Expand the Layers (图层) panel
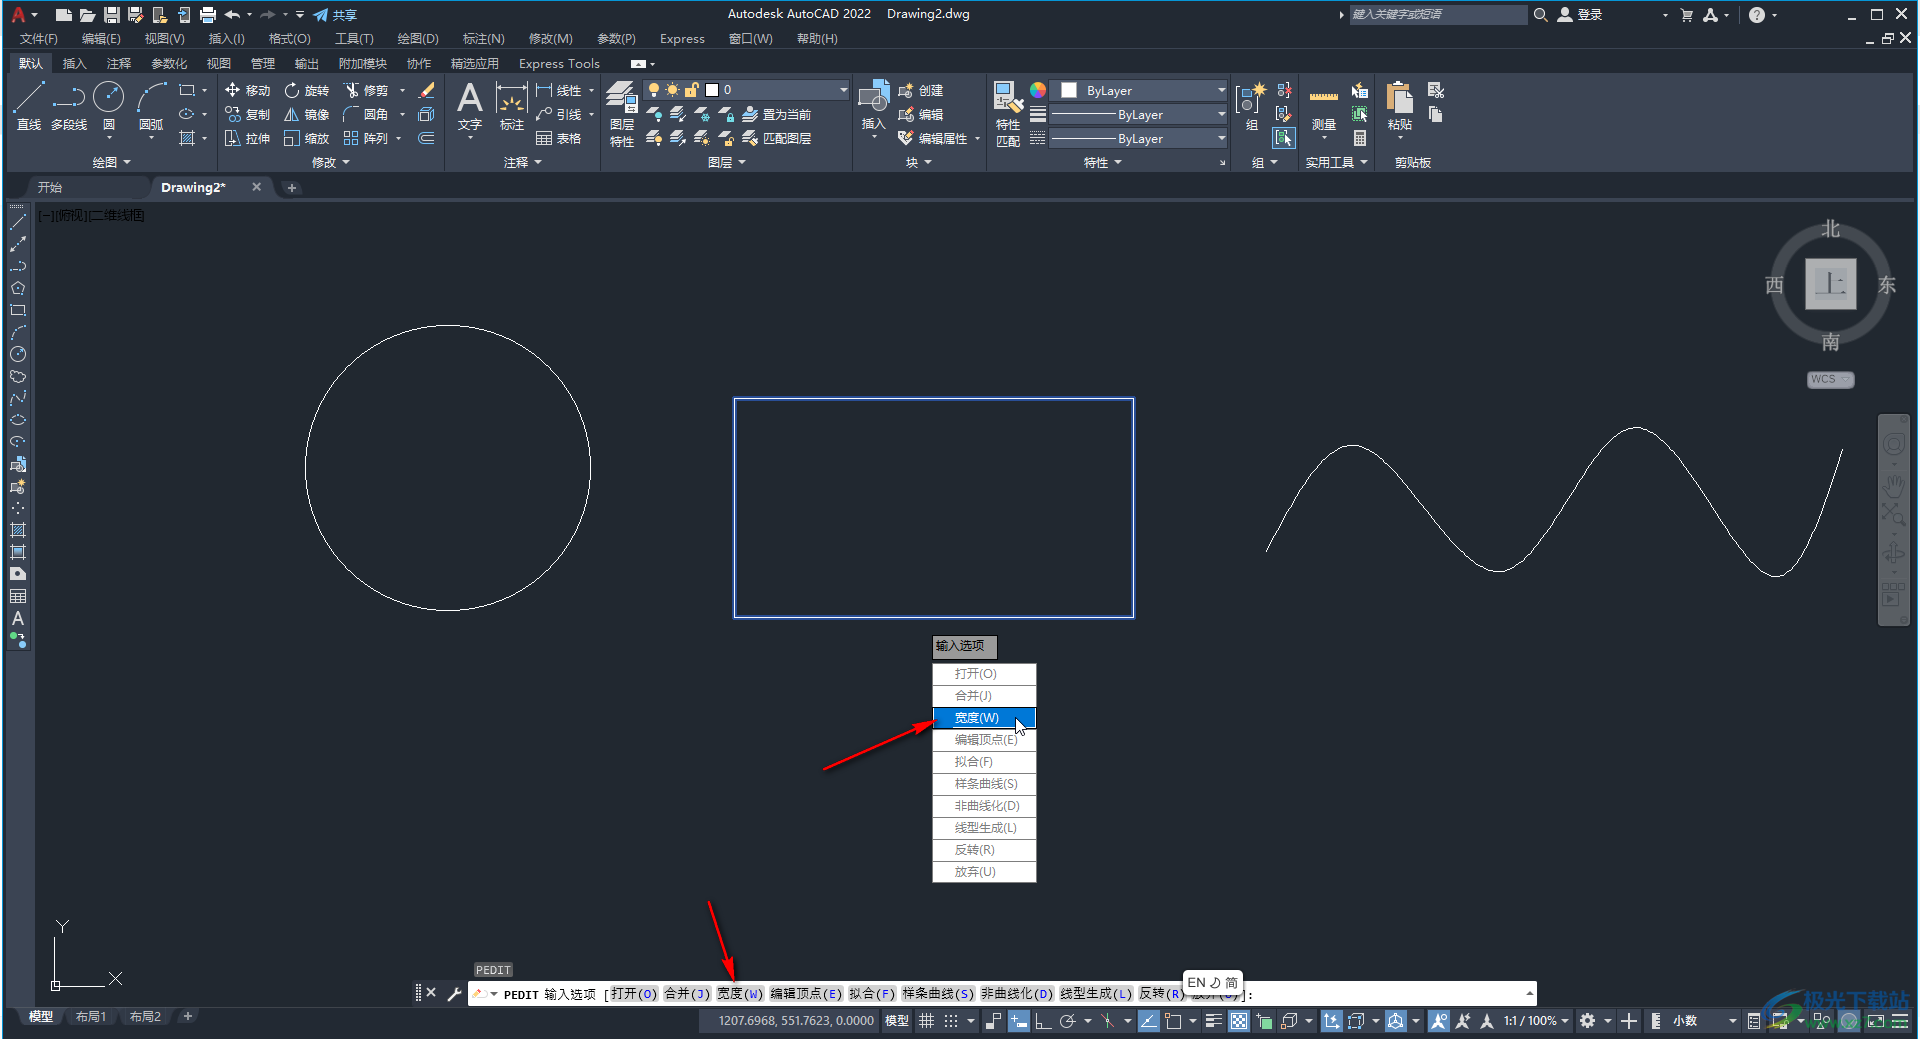This screenshot has height=1039, width=1920. coord(727,162)
